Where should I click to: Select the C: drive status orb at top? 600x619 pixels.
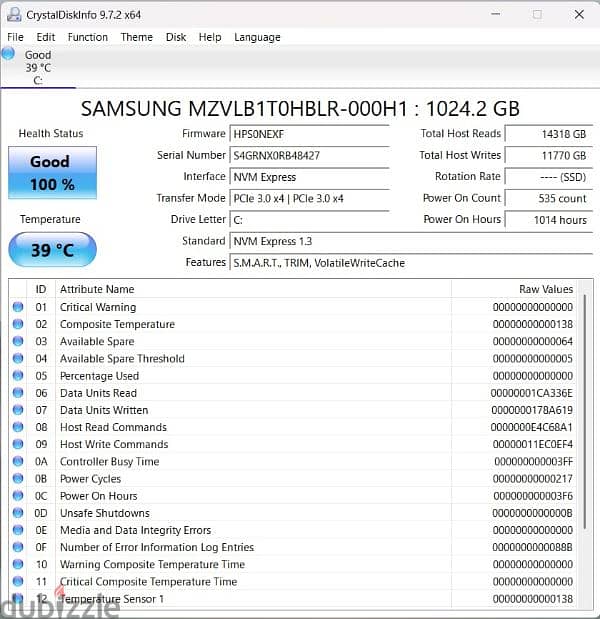[x=8, y=54]
